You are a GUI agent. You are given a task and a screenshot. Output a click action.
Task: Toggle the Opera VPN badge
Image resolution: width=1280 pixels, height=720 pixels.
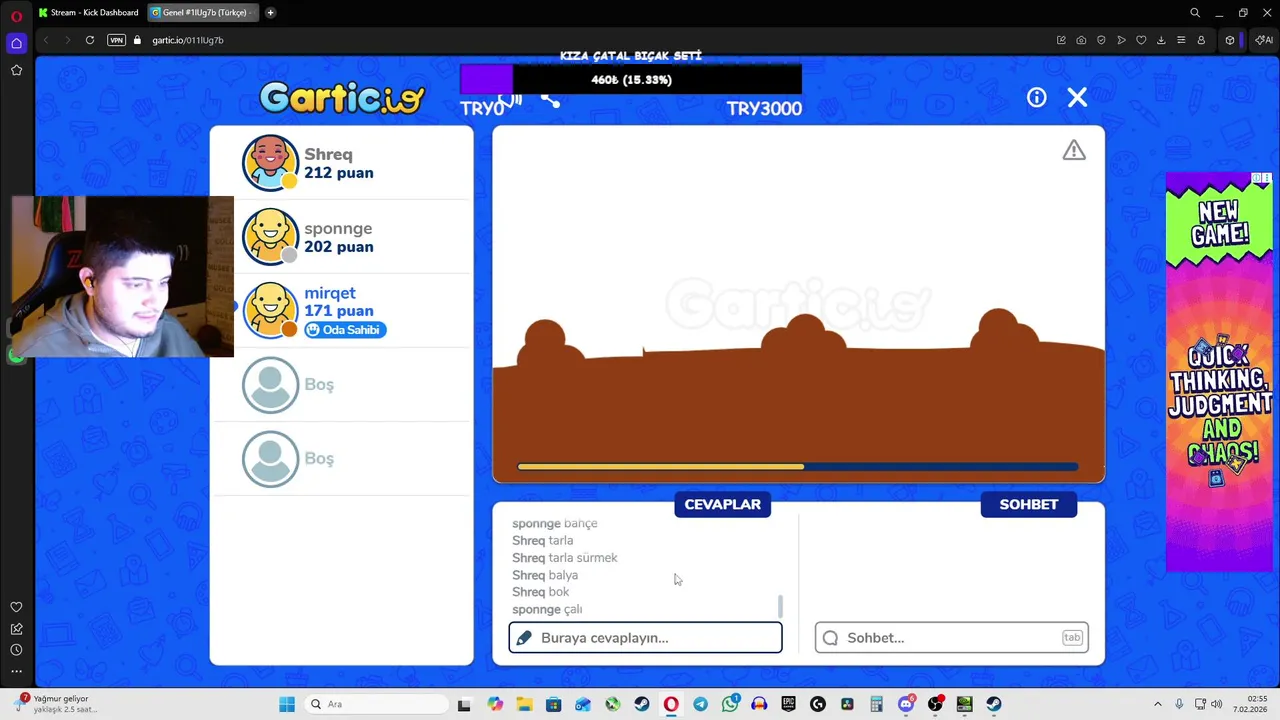click(x=116, y=40)
